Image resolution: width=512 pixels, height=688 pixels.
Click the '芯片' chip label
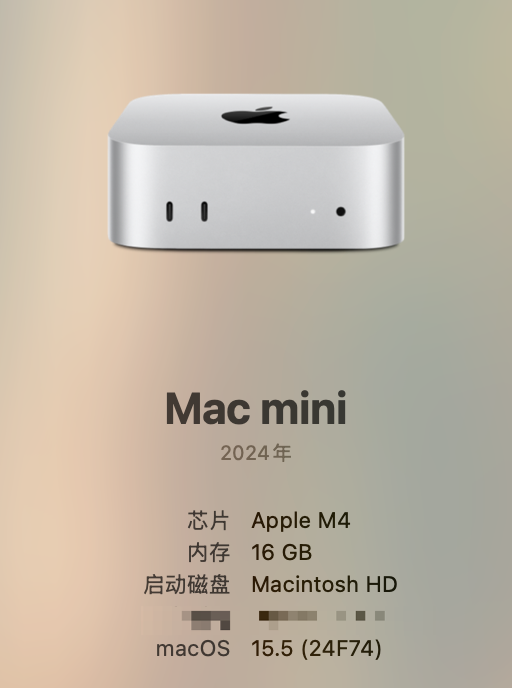(209, 521)
